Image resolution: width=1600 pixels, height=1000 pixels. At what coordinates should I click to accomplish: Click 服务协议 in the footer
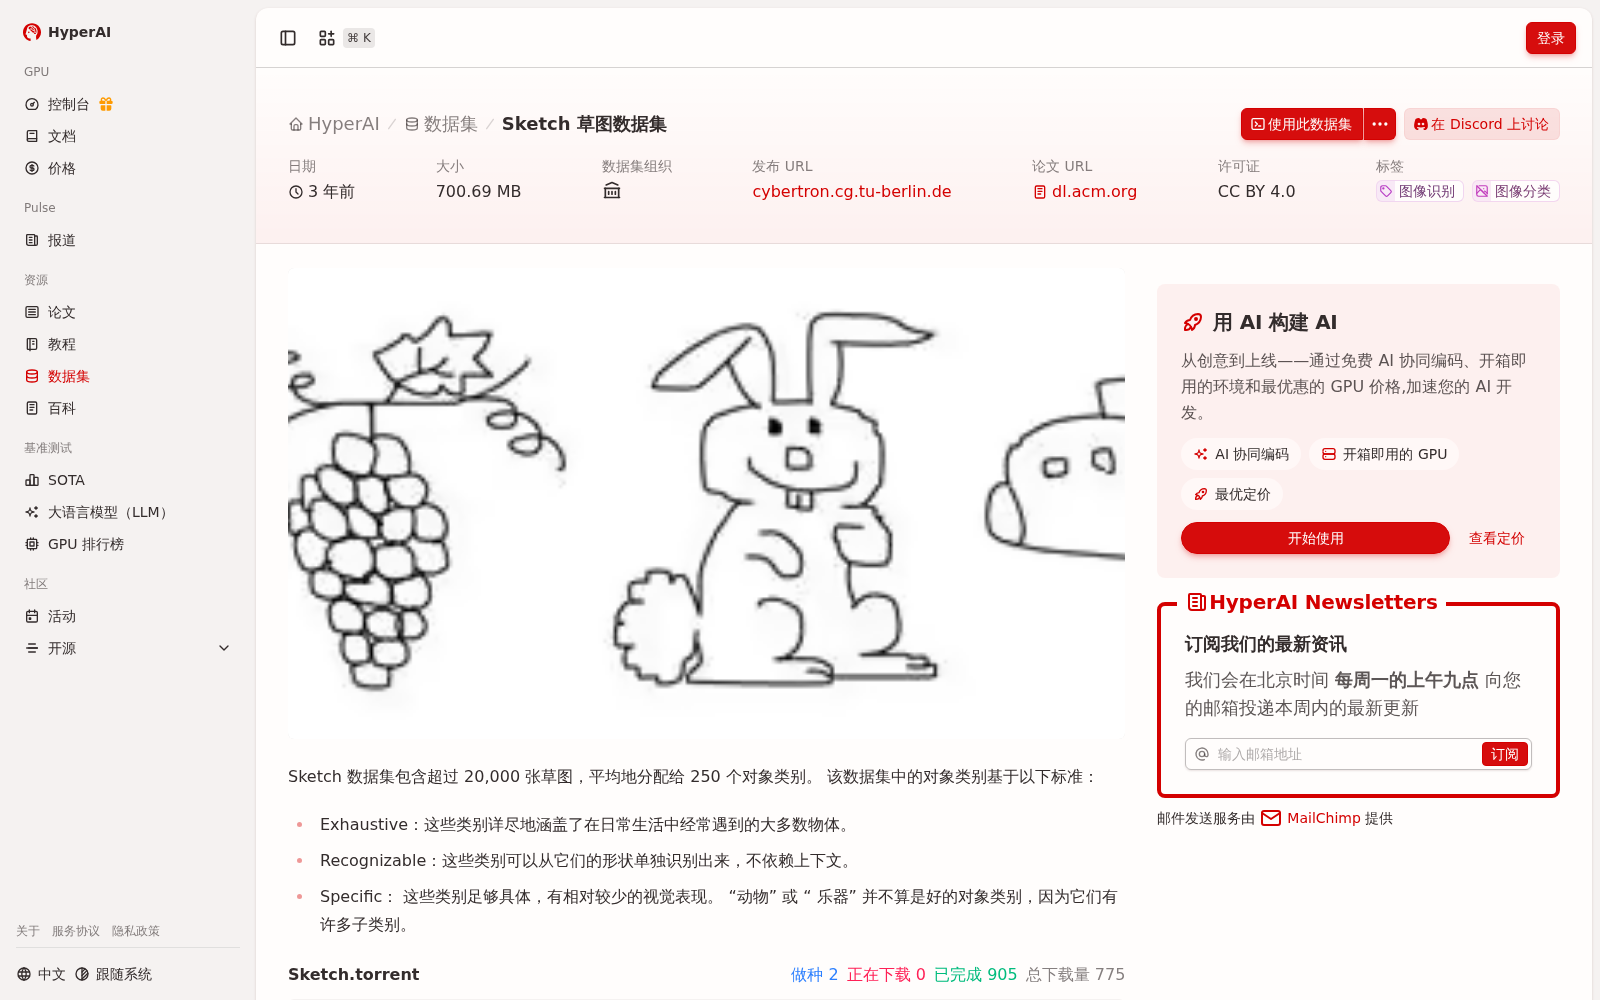pos(76,931)
